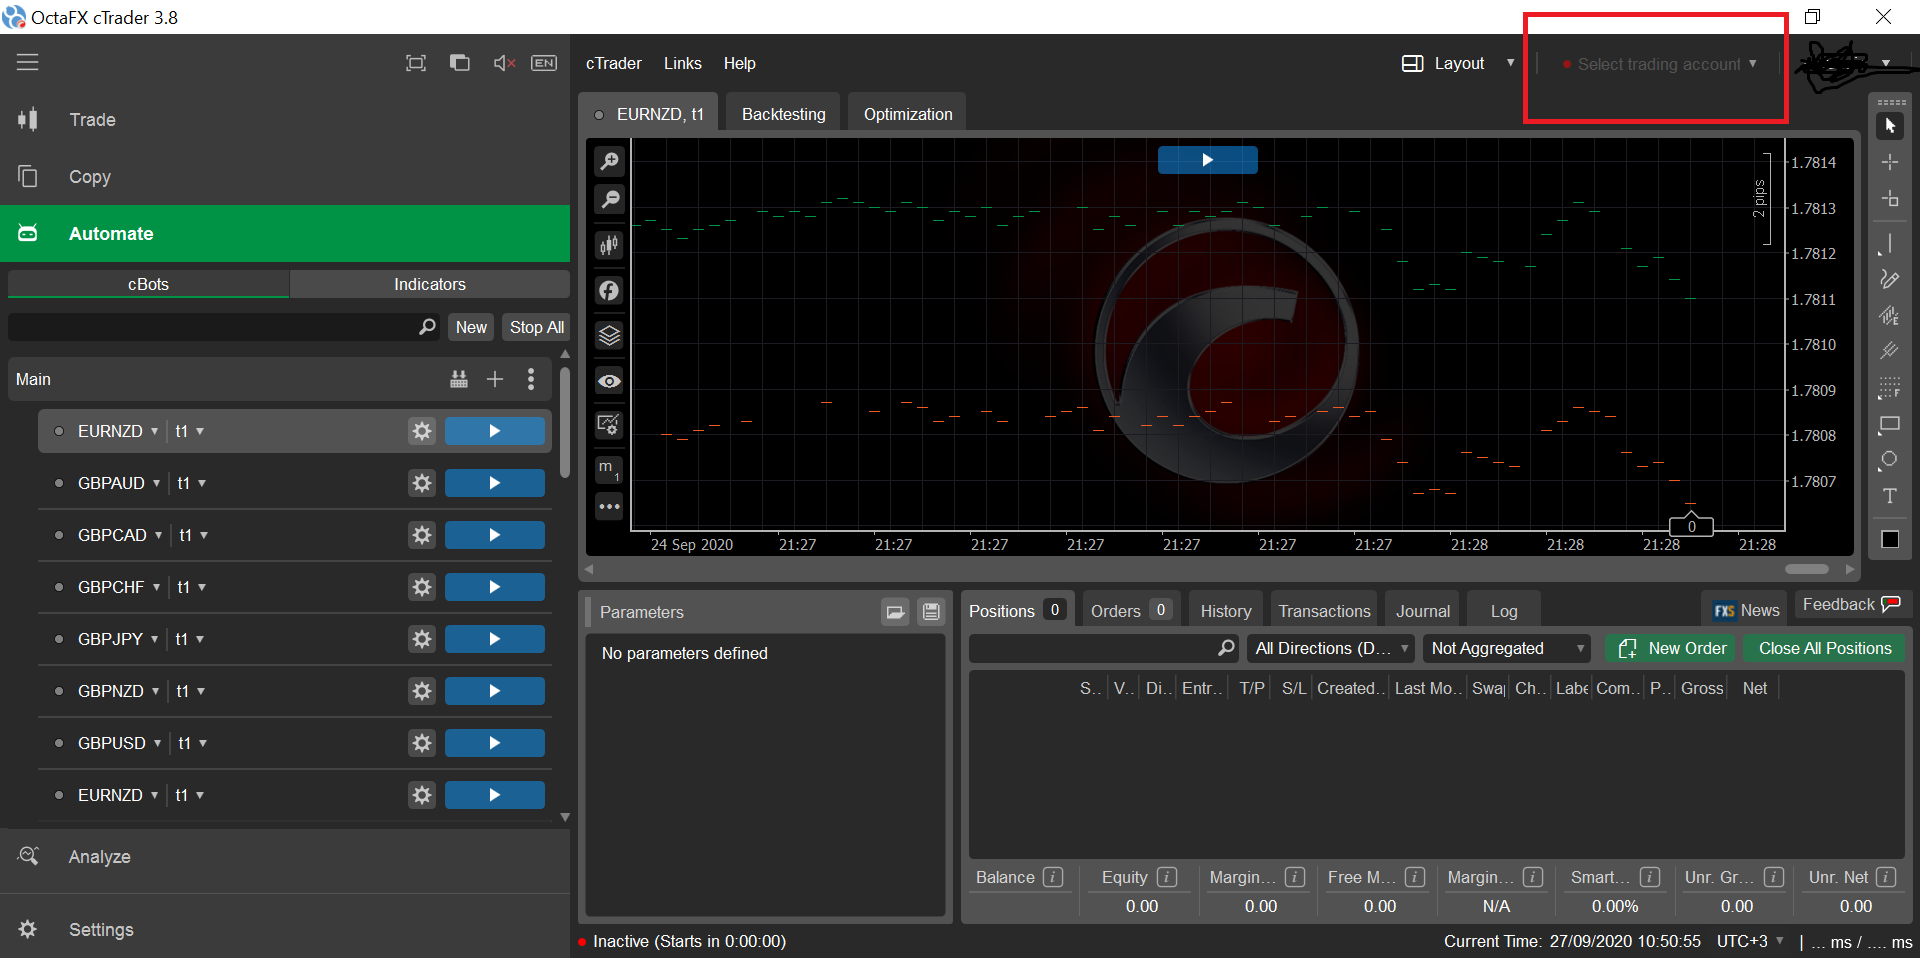Image resolution: width=1920 pixels, height=958 pixels.
Task: Open settings gear for GBPJPY
Action: pos(422,639)
